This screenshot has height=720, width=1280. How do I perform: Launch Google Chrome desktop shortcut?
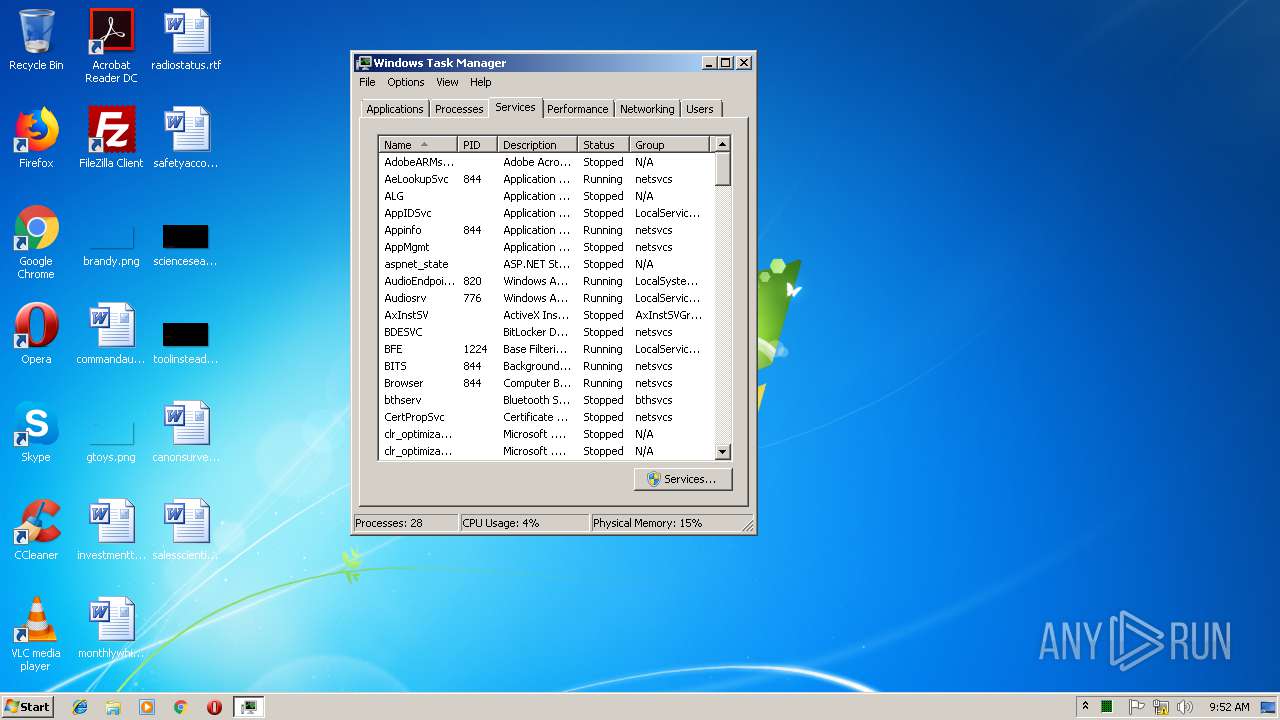(x=36, y=243)
